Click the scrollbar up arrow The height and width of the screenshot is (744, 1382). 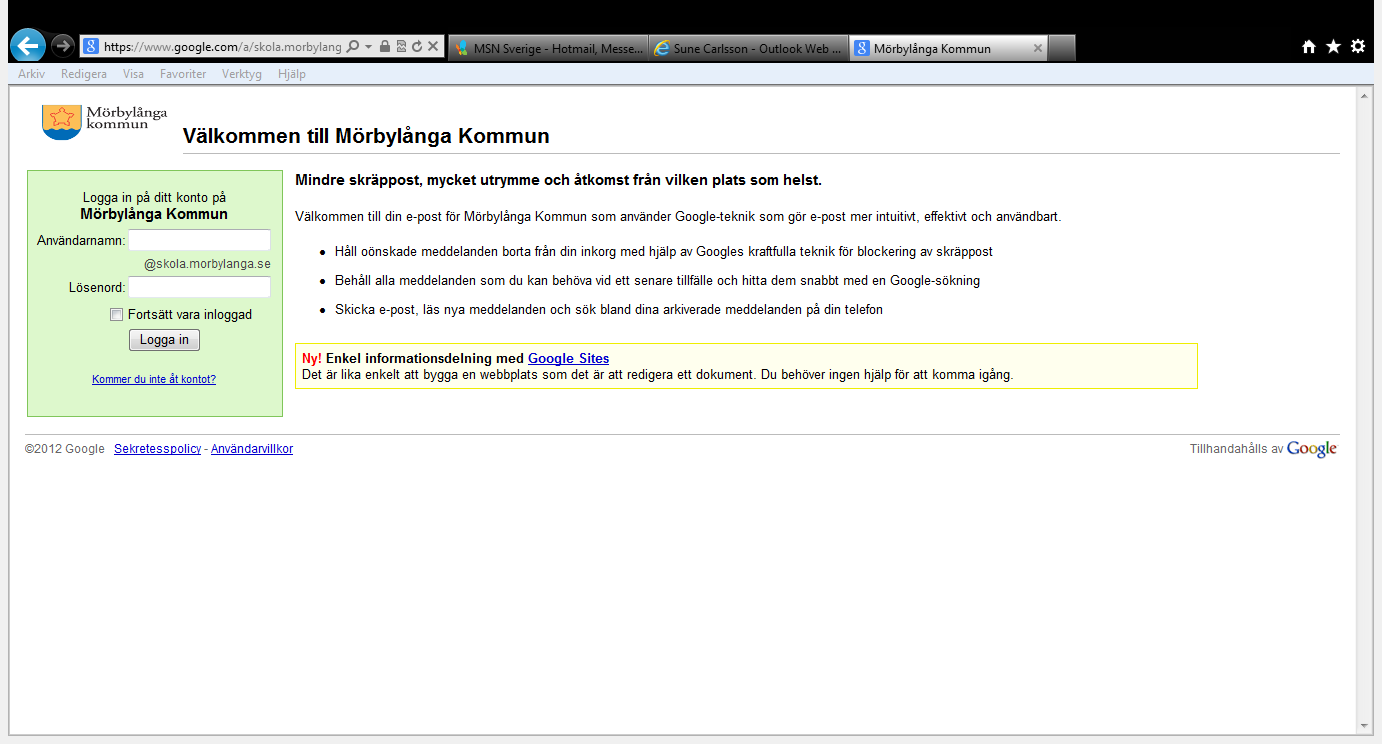(x=1363, y=96)
